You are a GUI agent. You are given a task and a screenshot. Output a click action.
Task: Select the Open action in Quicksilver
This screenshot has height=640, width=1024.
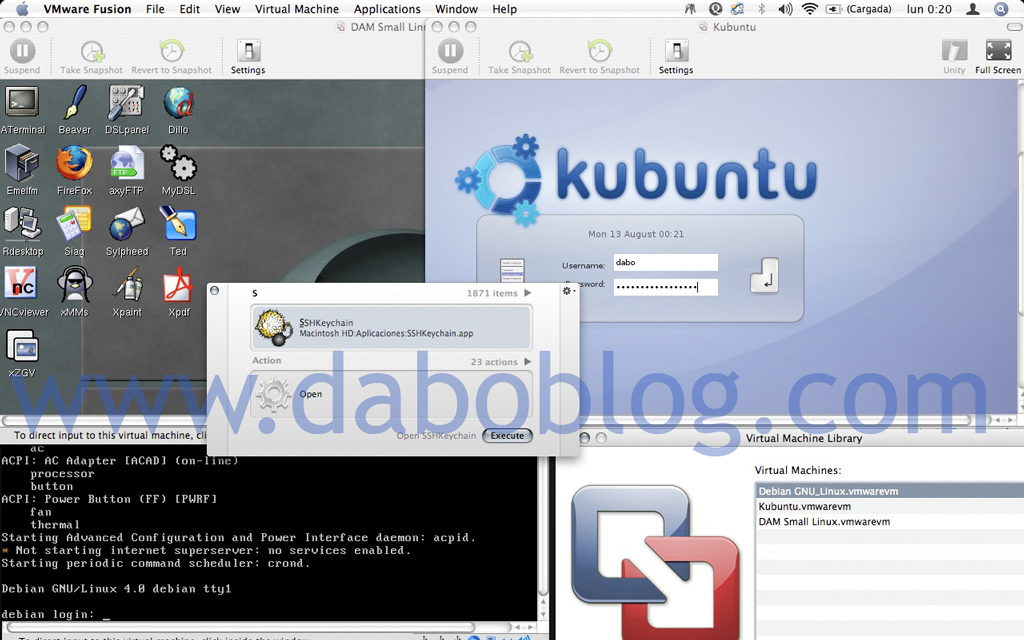point(391,394)
